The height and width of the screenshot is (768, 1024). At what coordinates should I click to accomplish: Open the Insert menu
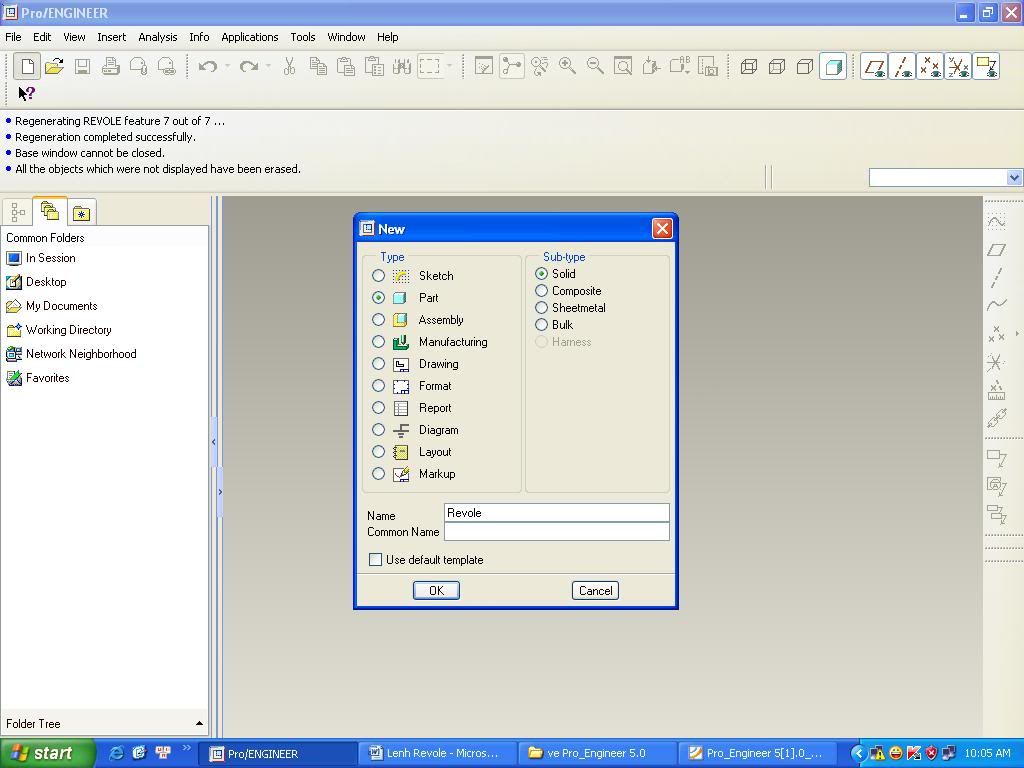[x=112, y=37]
